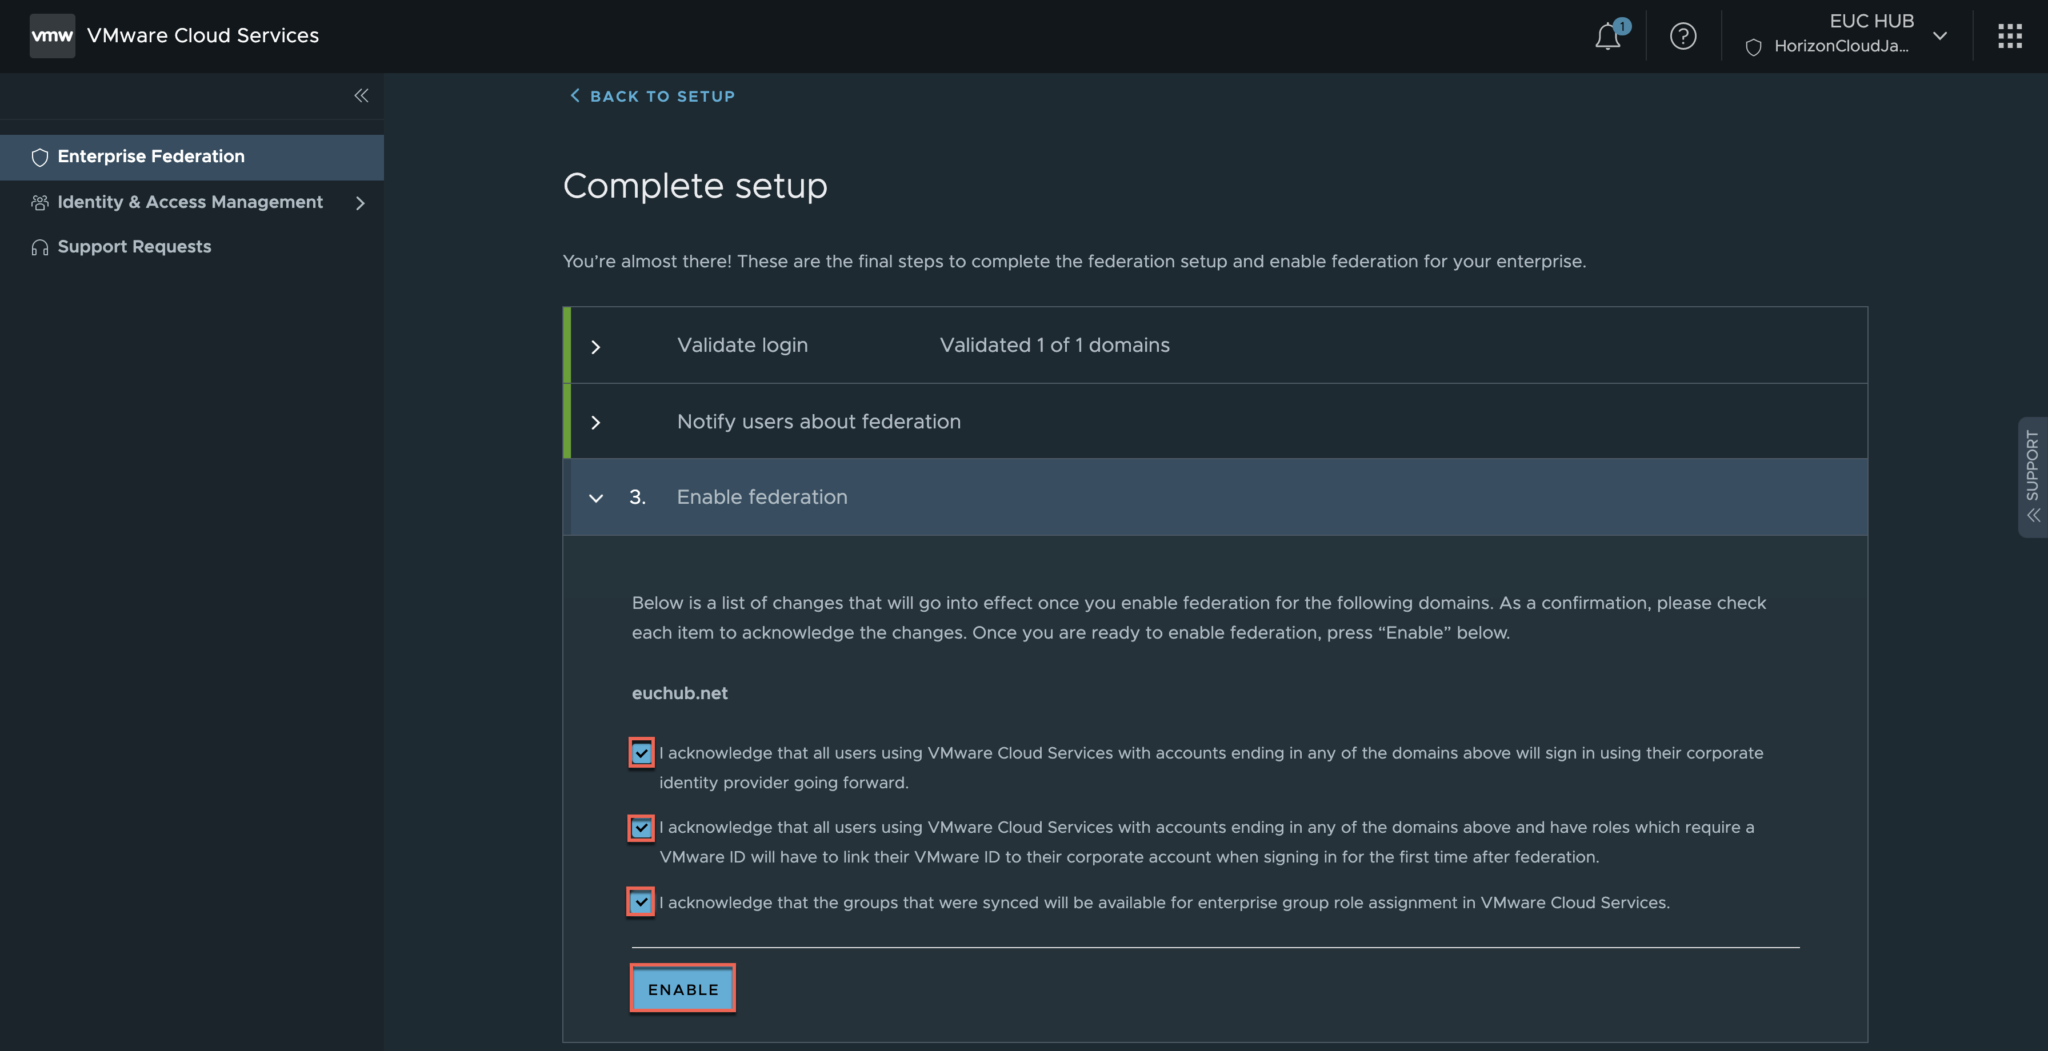2048x1051 pixels.
Task: Click the Enable button
Action: pos(683,989)
